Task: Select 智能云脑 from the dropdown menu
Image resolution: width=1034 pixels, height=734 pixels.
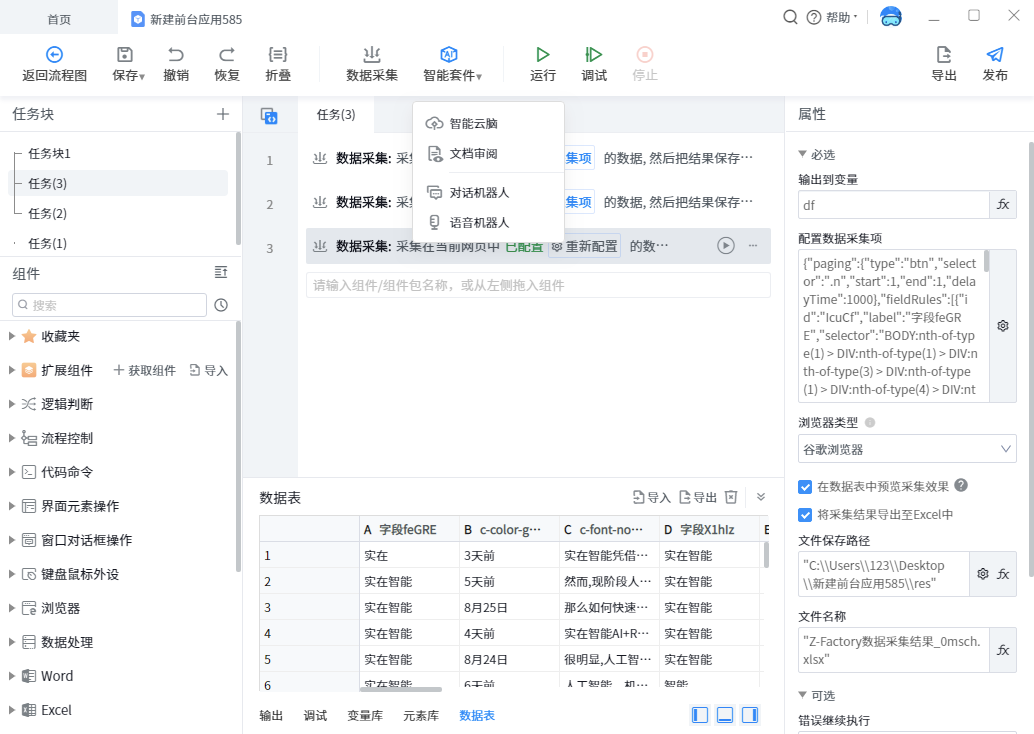Action: click(473, 124)
